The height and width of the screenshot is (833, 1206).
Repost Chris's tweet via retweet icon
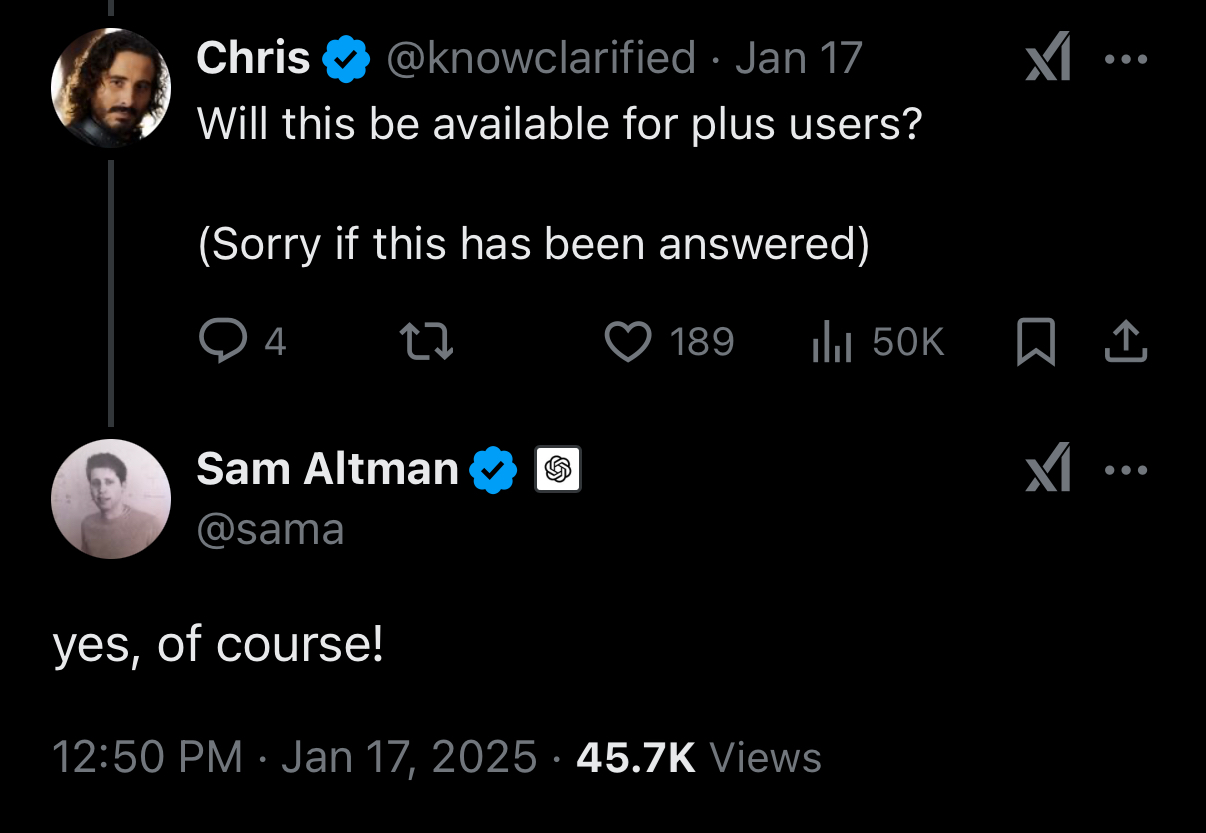427,343
